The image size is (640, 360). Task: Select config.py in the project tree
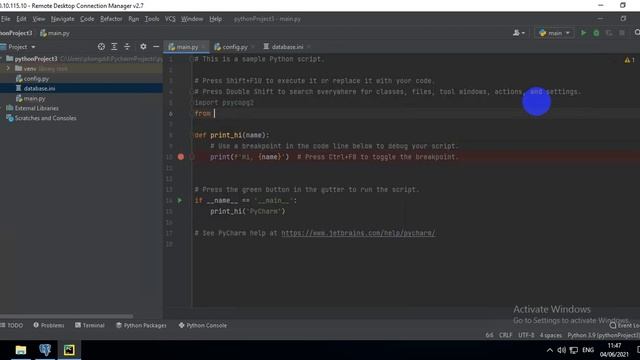point(36,78)
